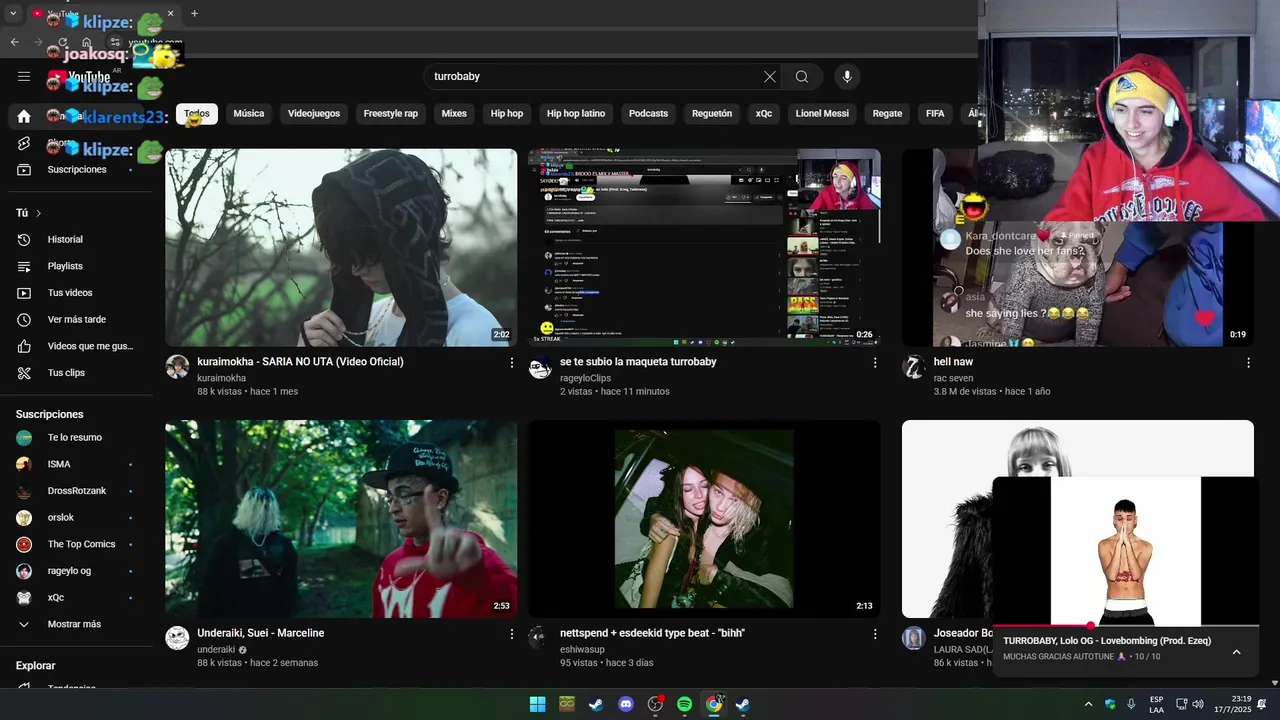
Task: Click eshiwasup channel name
Action: (582, 650)
